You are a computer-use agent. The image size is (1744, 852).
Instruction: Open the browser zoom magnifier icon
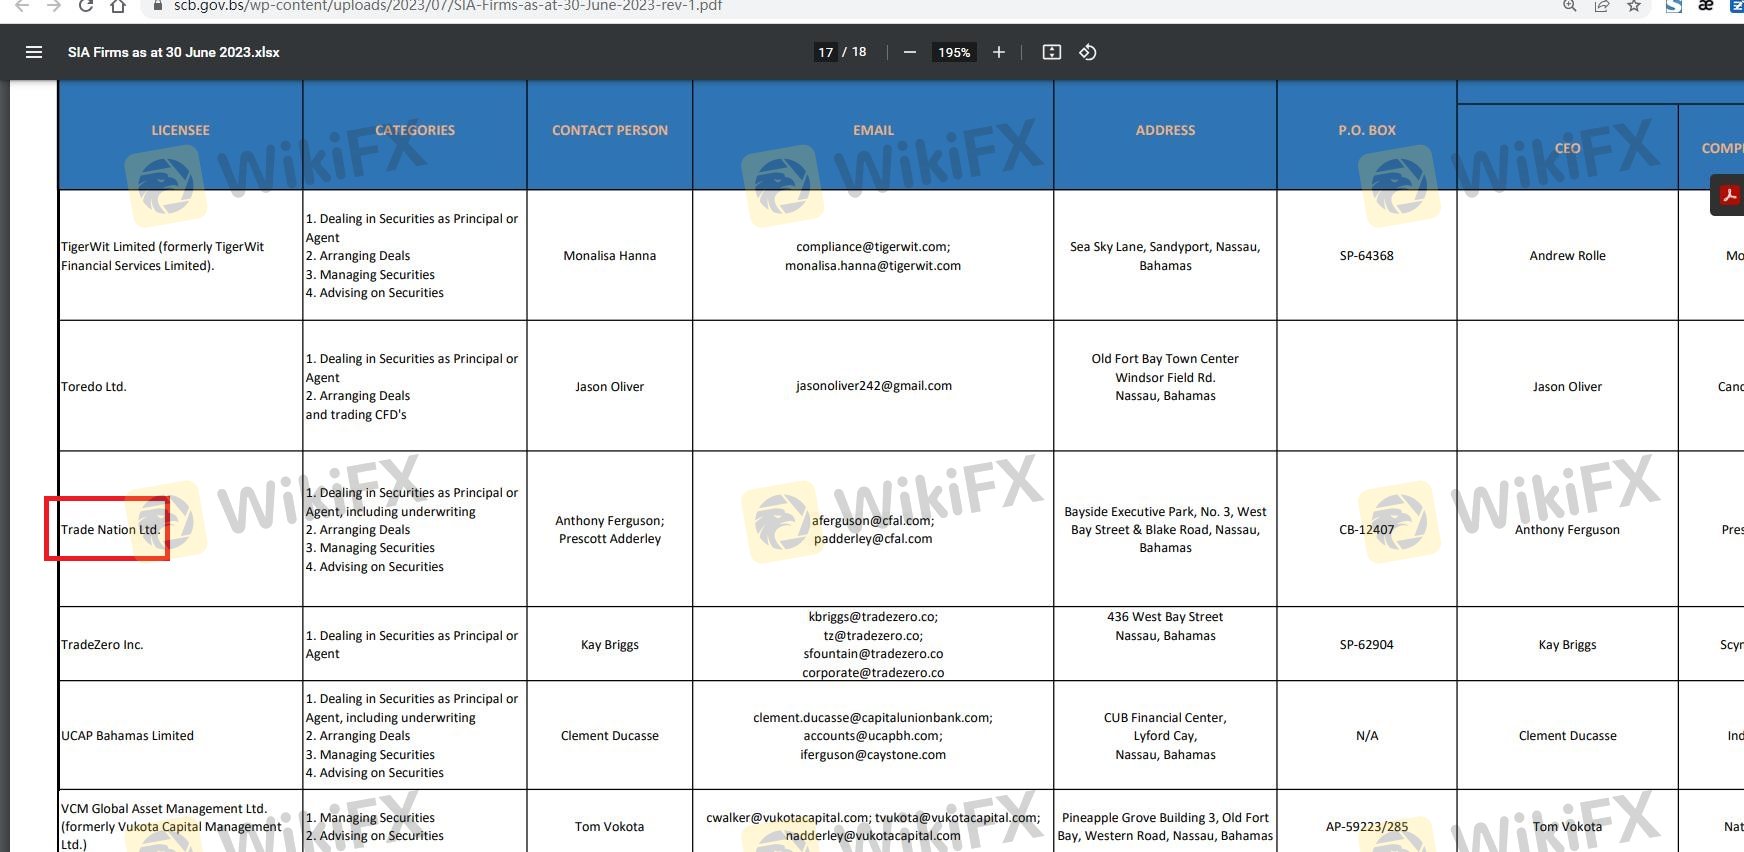tap(1570, 6)
